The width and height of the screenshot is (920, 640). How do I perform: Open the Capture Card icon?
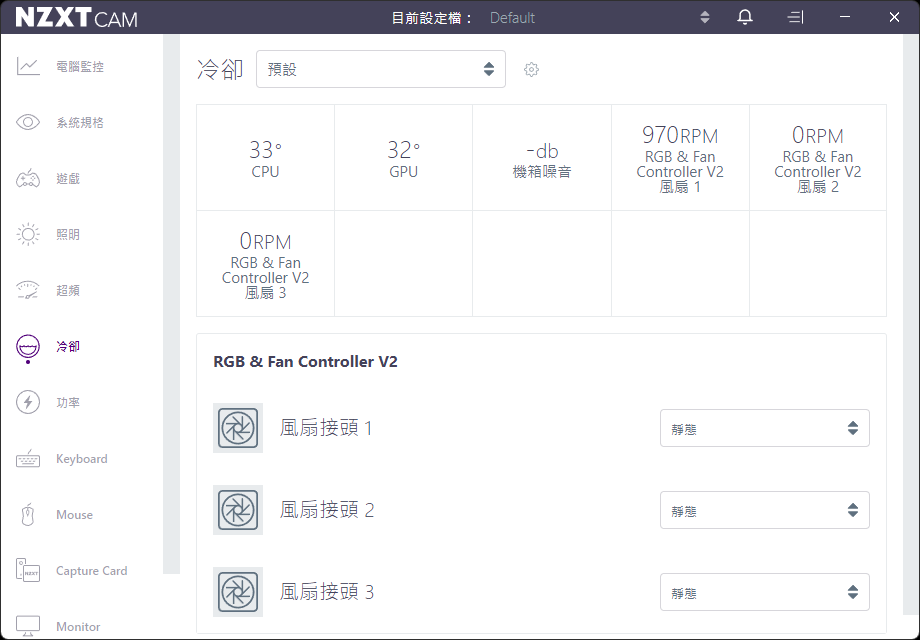pos(28,570)
